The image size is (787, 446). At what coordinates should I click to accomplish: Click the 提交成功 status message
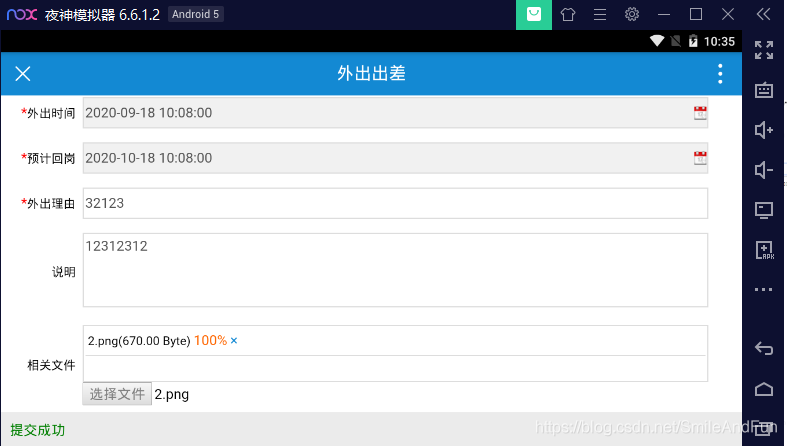[x=38, y=430]
